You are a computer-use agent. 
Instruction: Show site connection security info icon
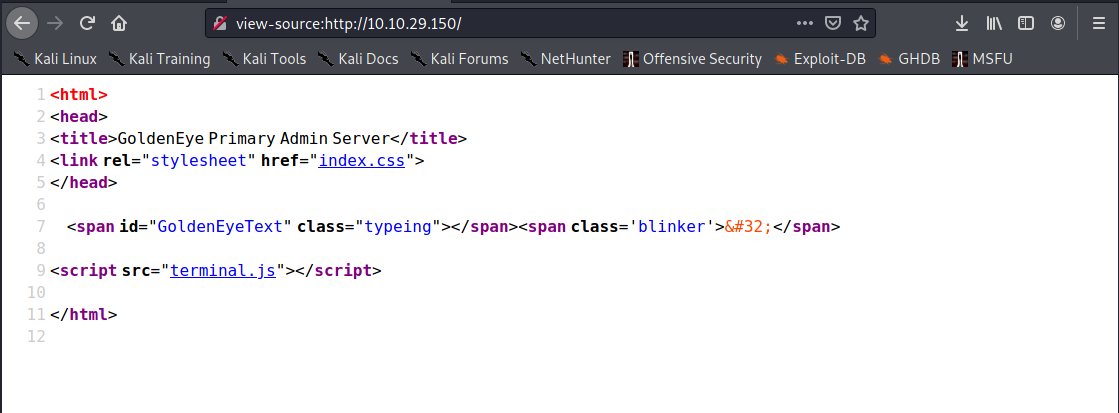[x=222, y=24]
